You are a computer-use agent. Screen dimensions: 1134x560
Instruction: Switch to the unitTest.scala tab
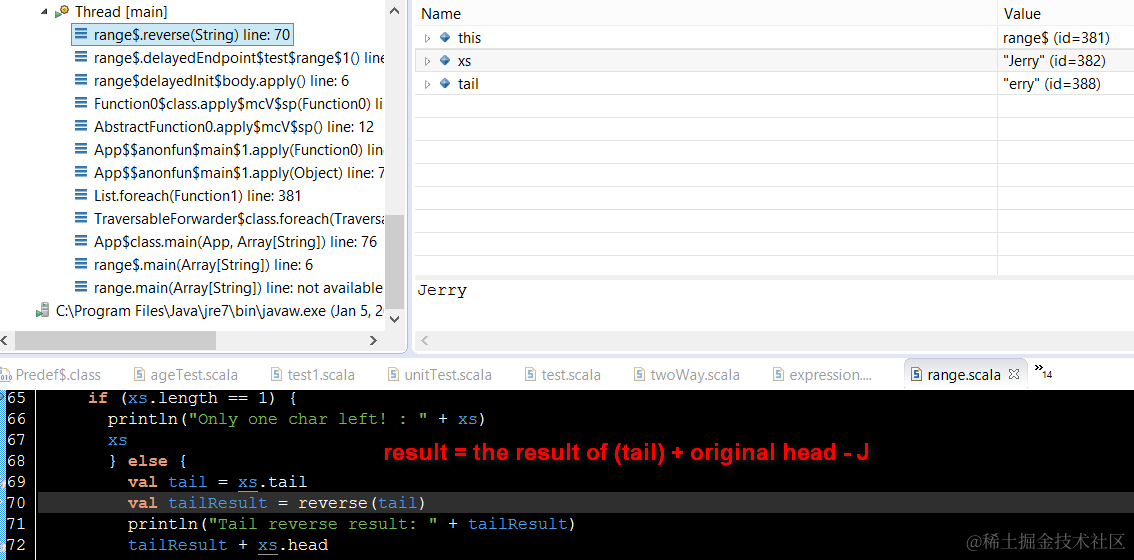pos(440,375)
